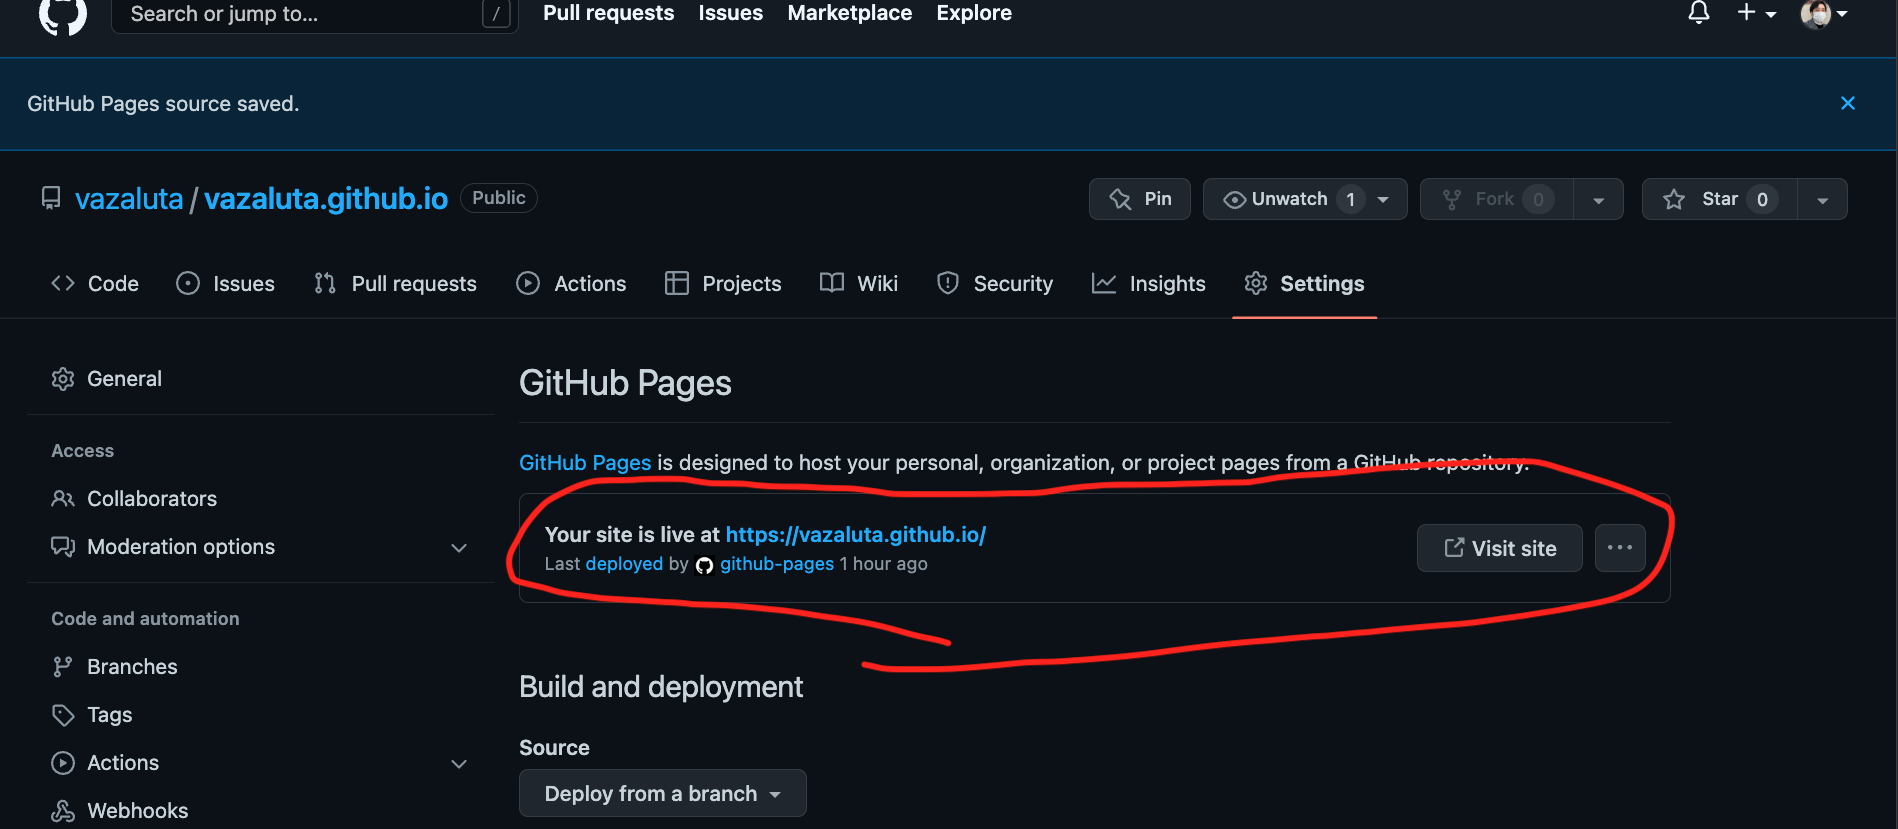1898x829 pixels.
Task: Open the plus create-new menu
Action: 1756,13
